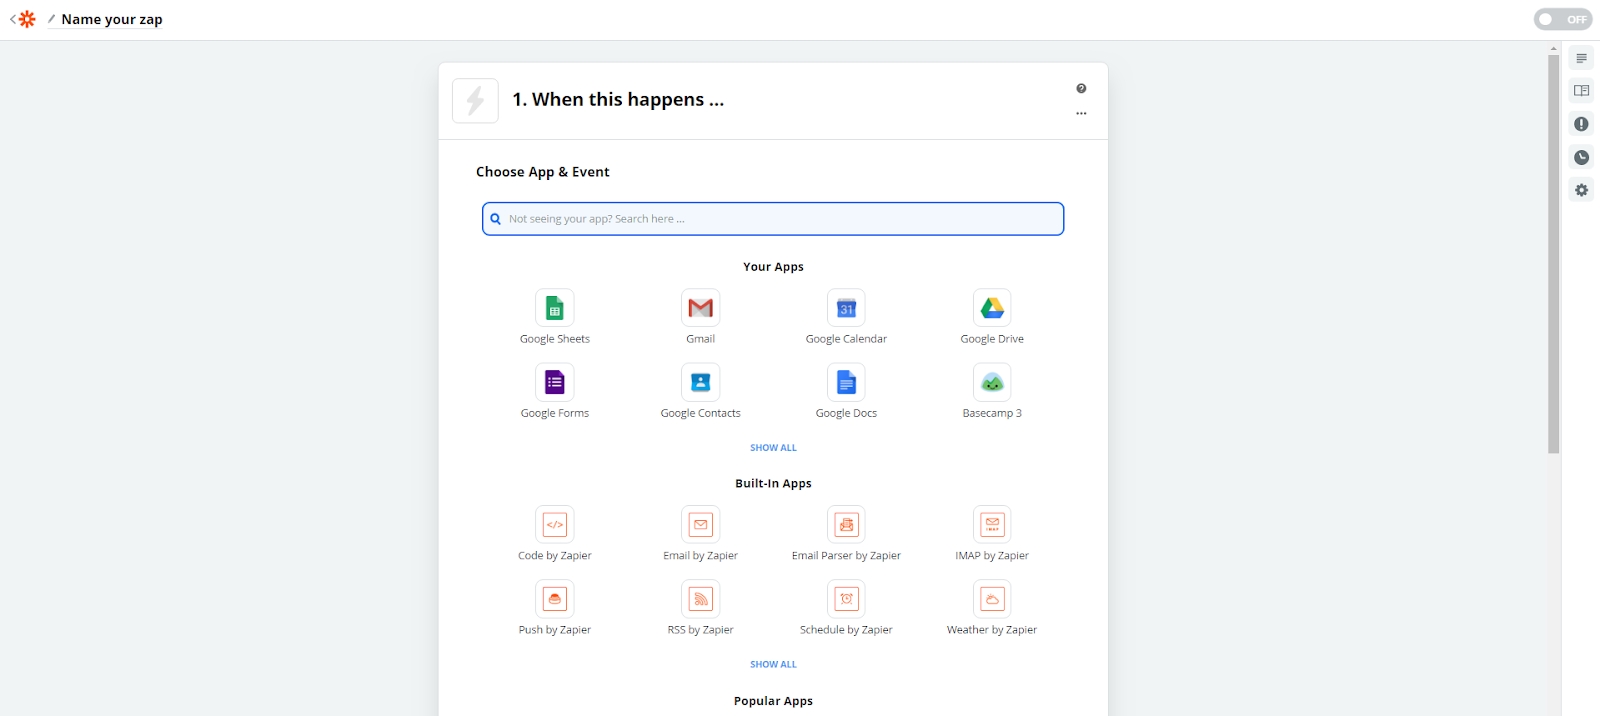
Task: Show all Built-In Apps
Action: (773, 664)
